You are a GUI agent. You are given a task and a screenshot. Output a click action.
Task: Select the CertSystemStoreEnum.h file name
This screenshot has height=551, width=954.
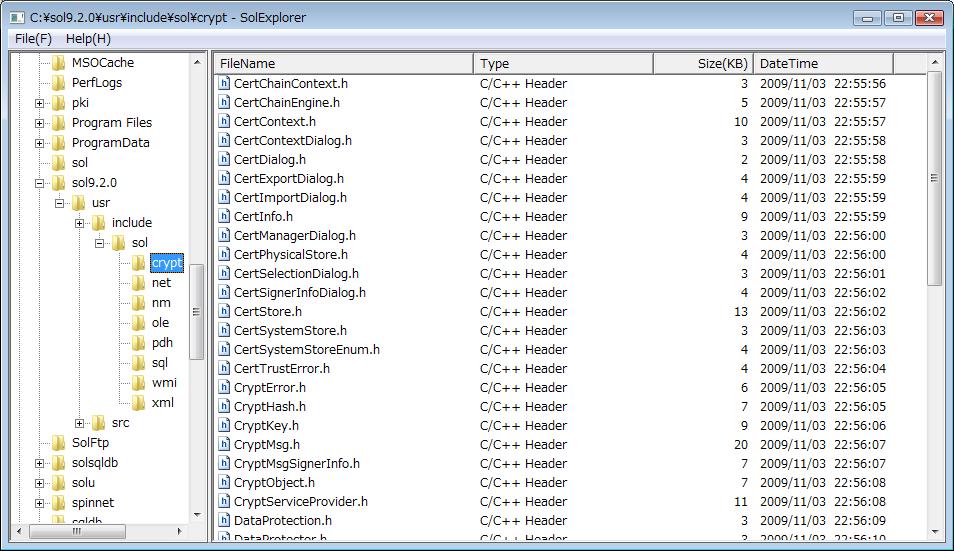[307, 350]
